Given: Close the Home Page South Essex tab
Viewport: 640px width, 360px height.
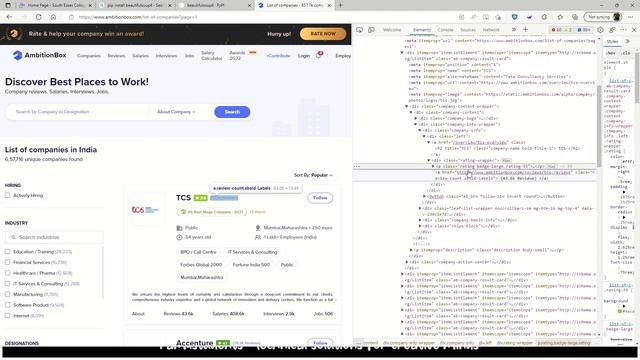Looking at the screenshot, I should pyautogui.click(x=90, y=5).
